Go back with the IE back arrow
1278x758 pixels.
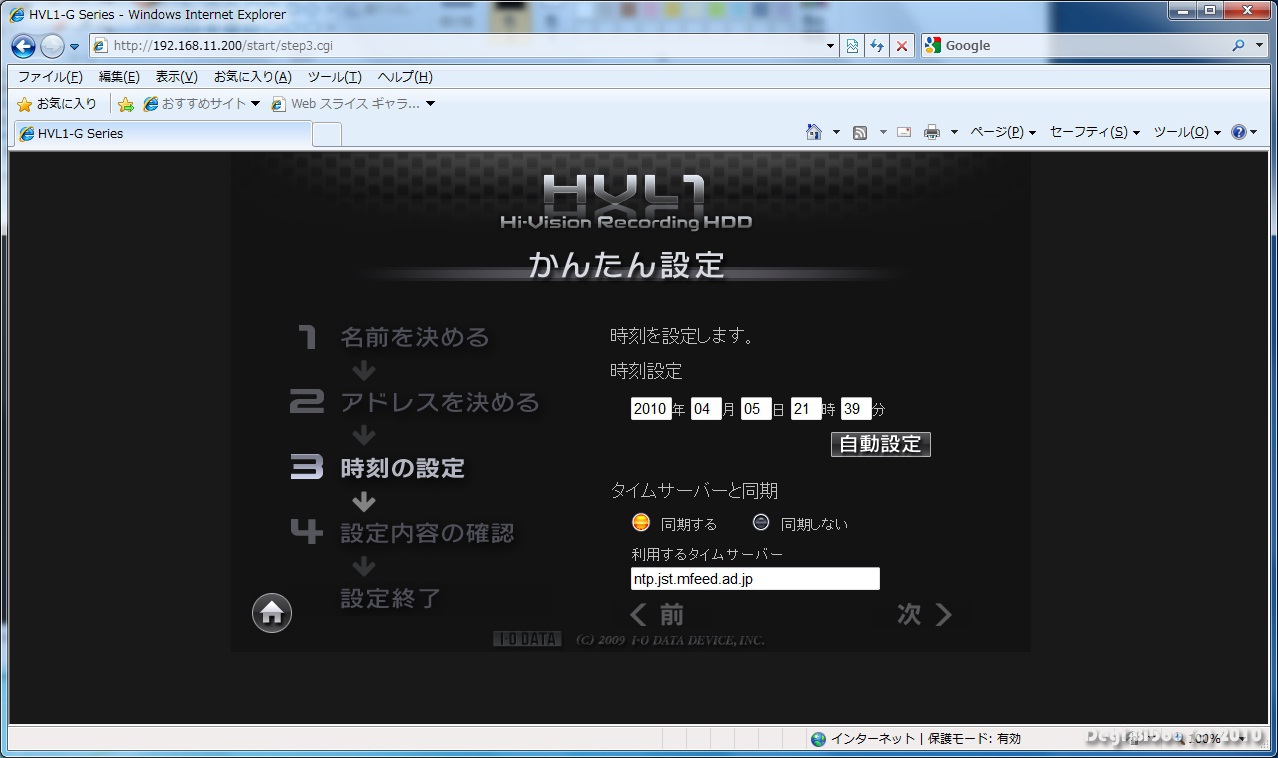(24, 46)
